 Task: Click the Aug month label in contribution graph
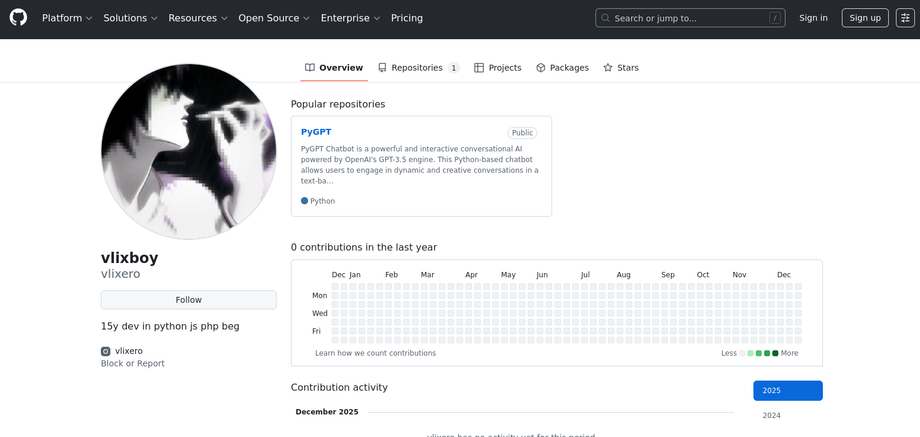(x=624, y=275)
